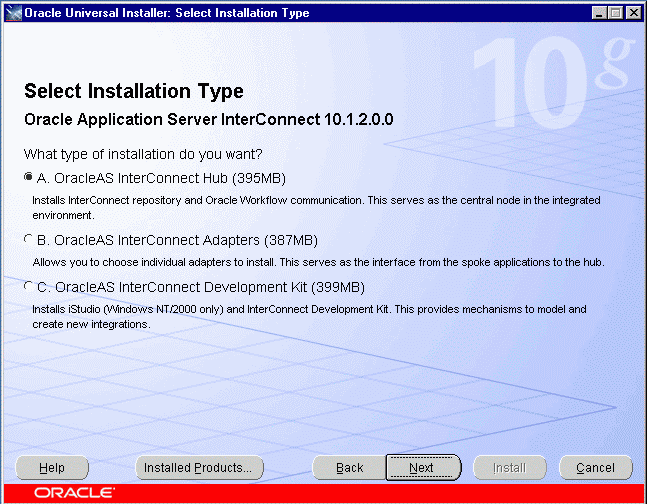Click the Development Kit iStudio description

[309, 317]
